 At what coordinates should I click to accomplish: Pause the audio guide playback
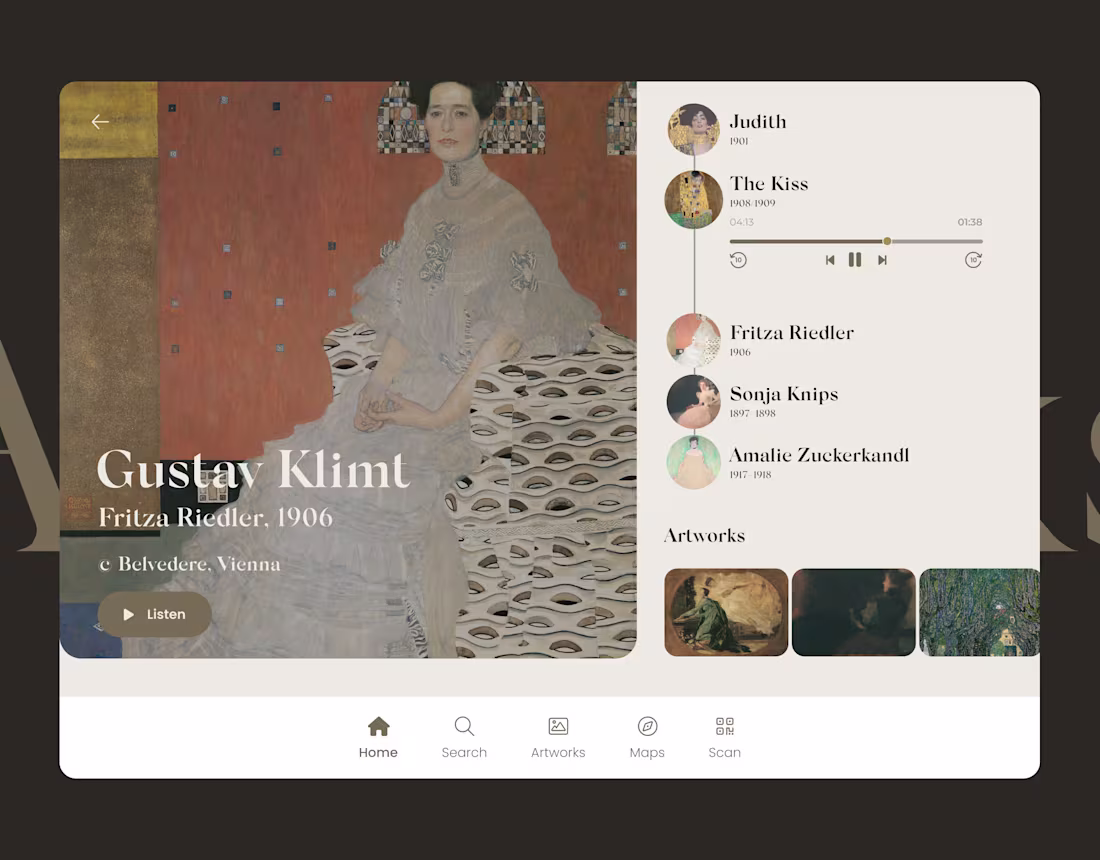[x=854, y=260]
